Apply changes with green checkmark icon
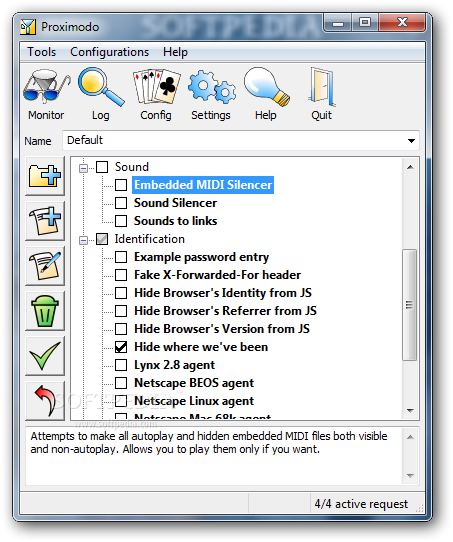Image resolution: width=453 pixels, height=542 pixels. tap(45, 356)
